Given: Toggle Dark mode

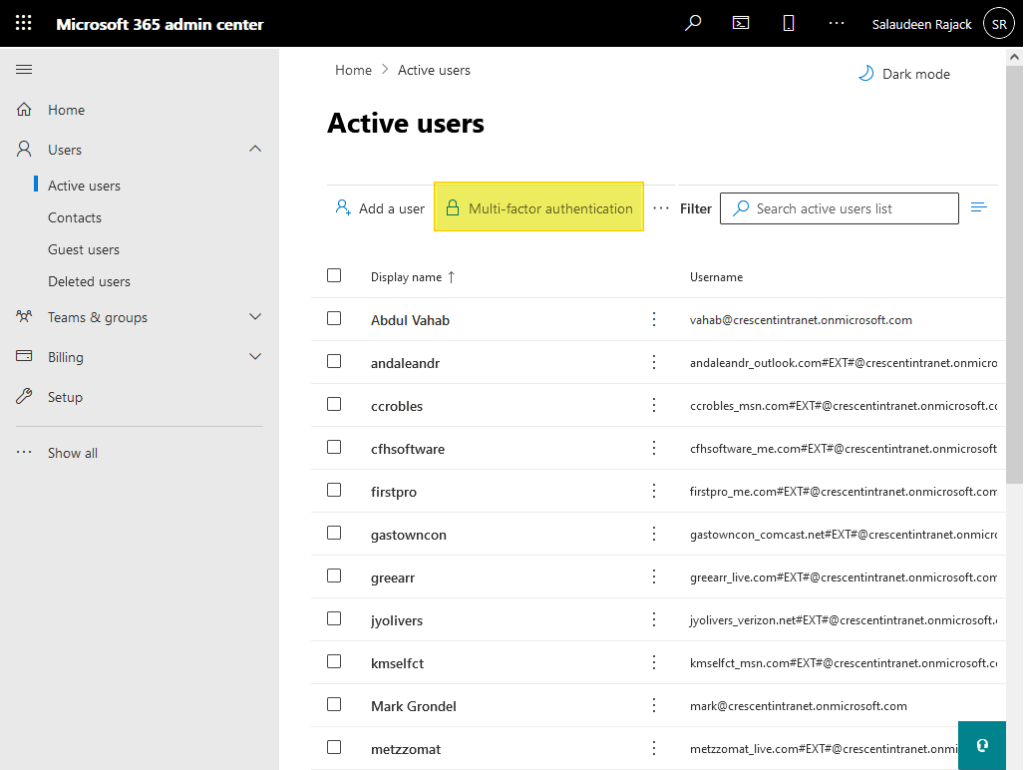Looking at the screenshot, I should coord(904,74).
